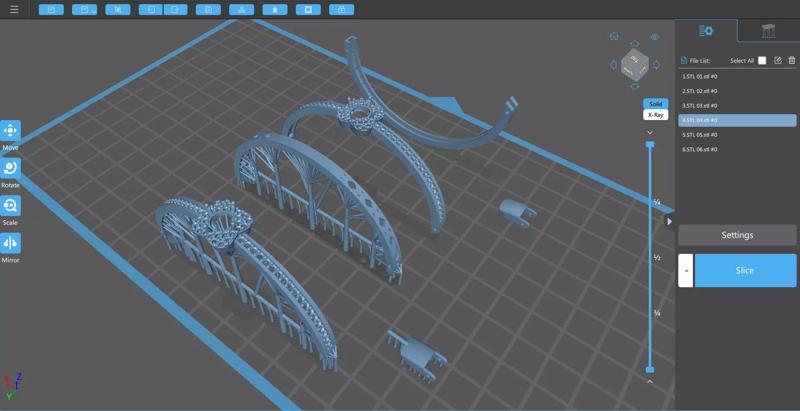Click the File List document icon
This screenshot has height=411, width=800.
[684, 61]
